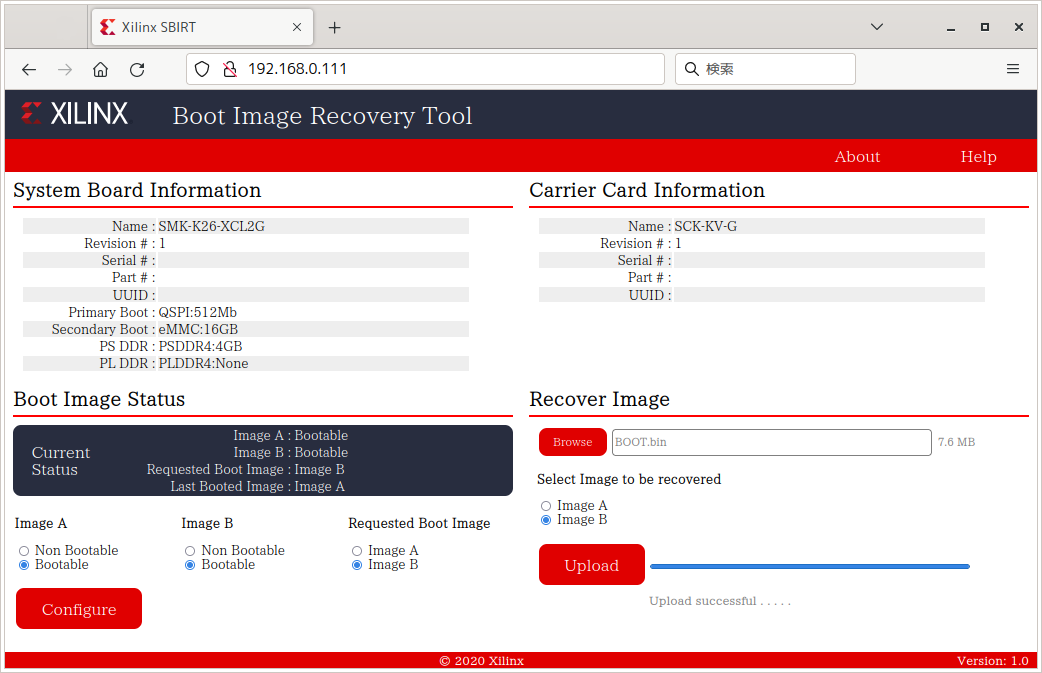
Task: Select Image A as Requested Boot Image
Action: point(357,551)
